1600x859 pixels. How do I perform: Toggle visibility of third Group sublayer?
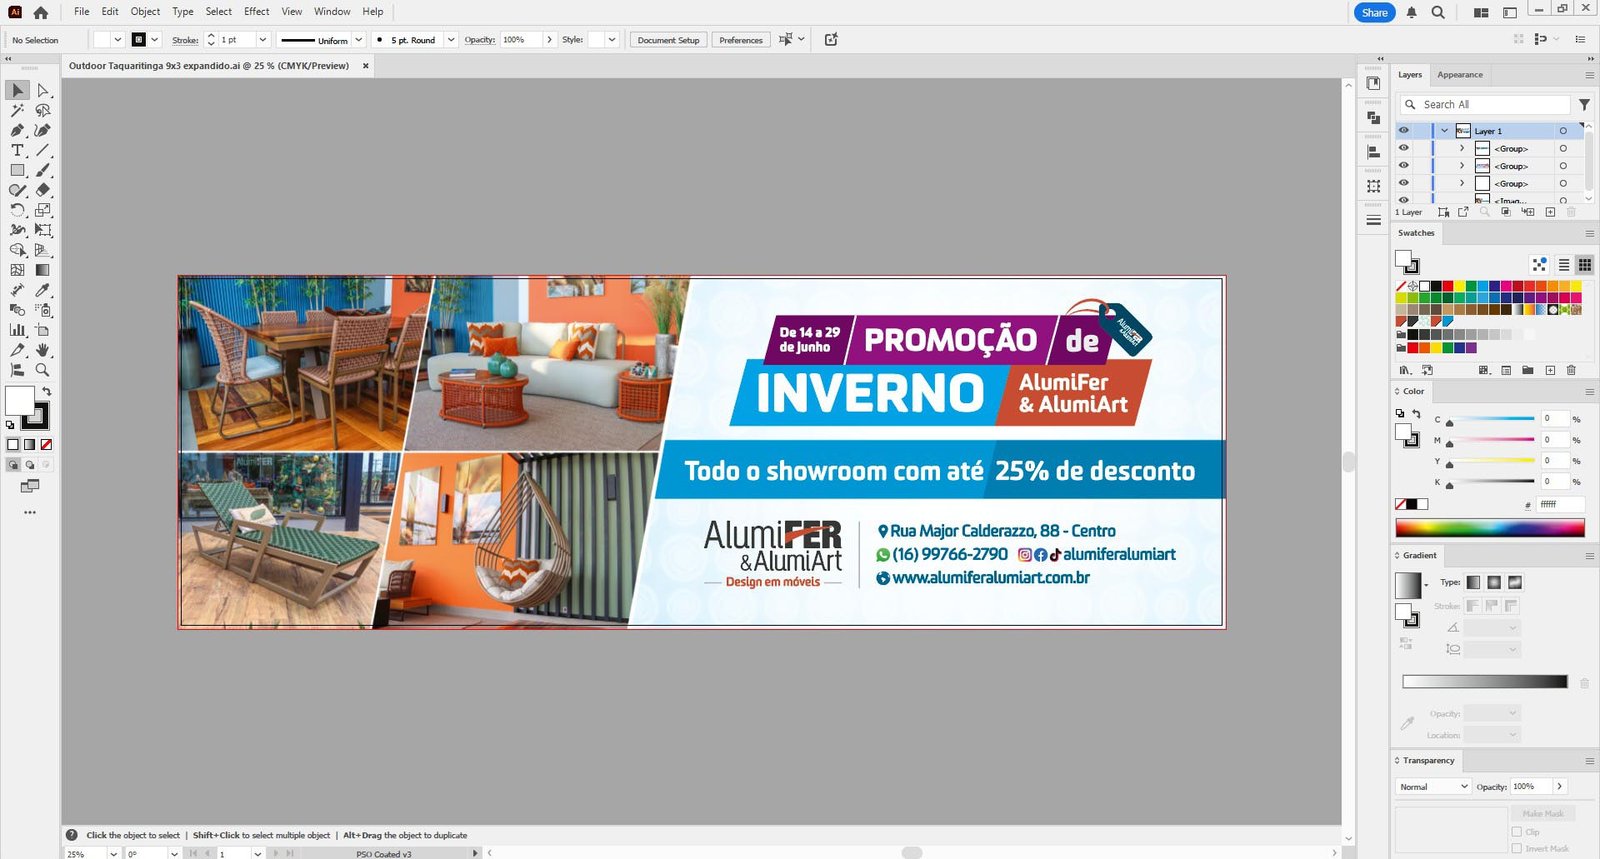pyautogui.click(x=1404, y=183)
